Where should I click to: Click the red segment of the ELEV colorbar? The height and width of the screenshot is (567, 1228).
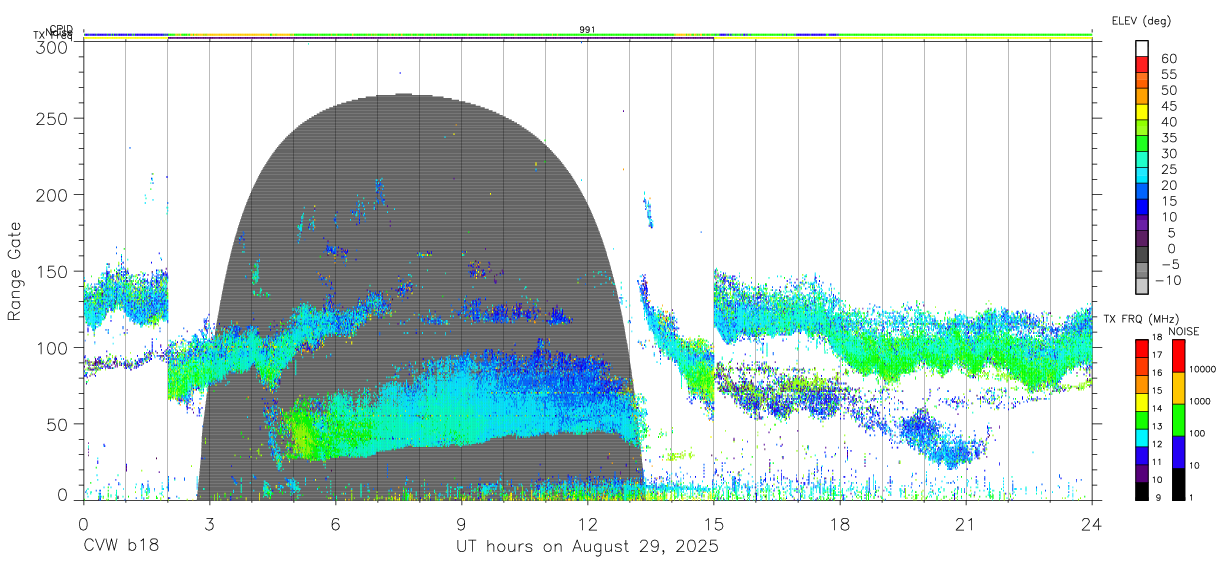pyautogui.click(x=1142, y=63)
